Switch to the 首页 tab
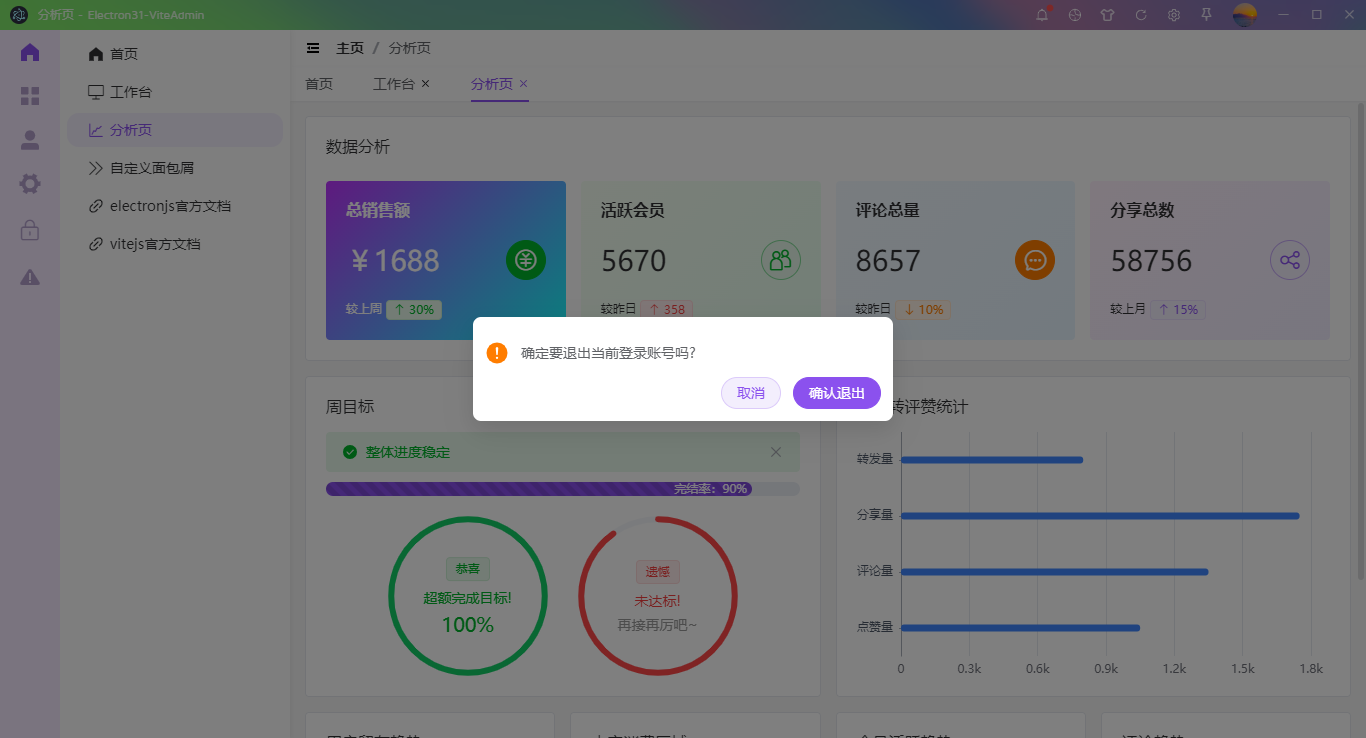The height and width of the screenshot is (738, 1366). 319,84
